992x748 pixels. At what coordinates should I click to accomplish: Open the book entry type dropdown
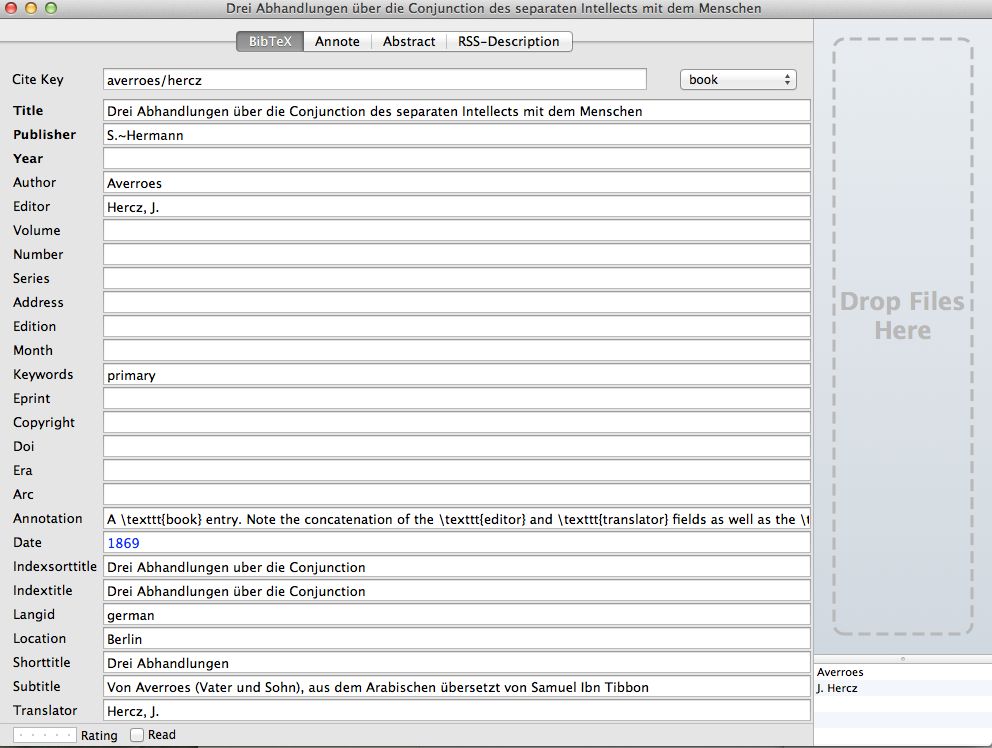(x=738, y=80)
